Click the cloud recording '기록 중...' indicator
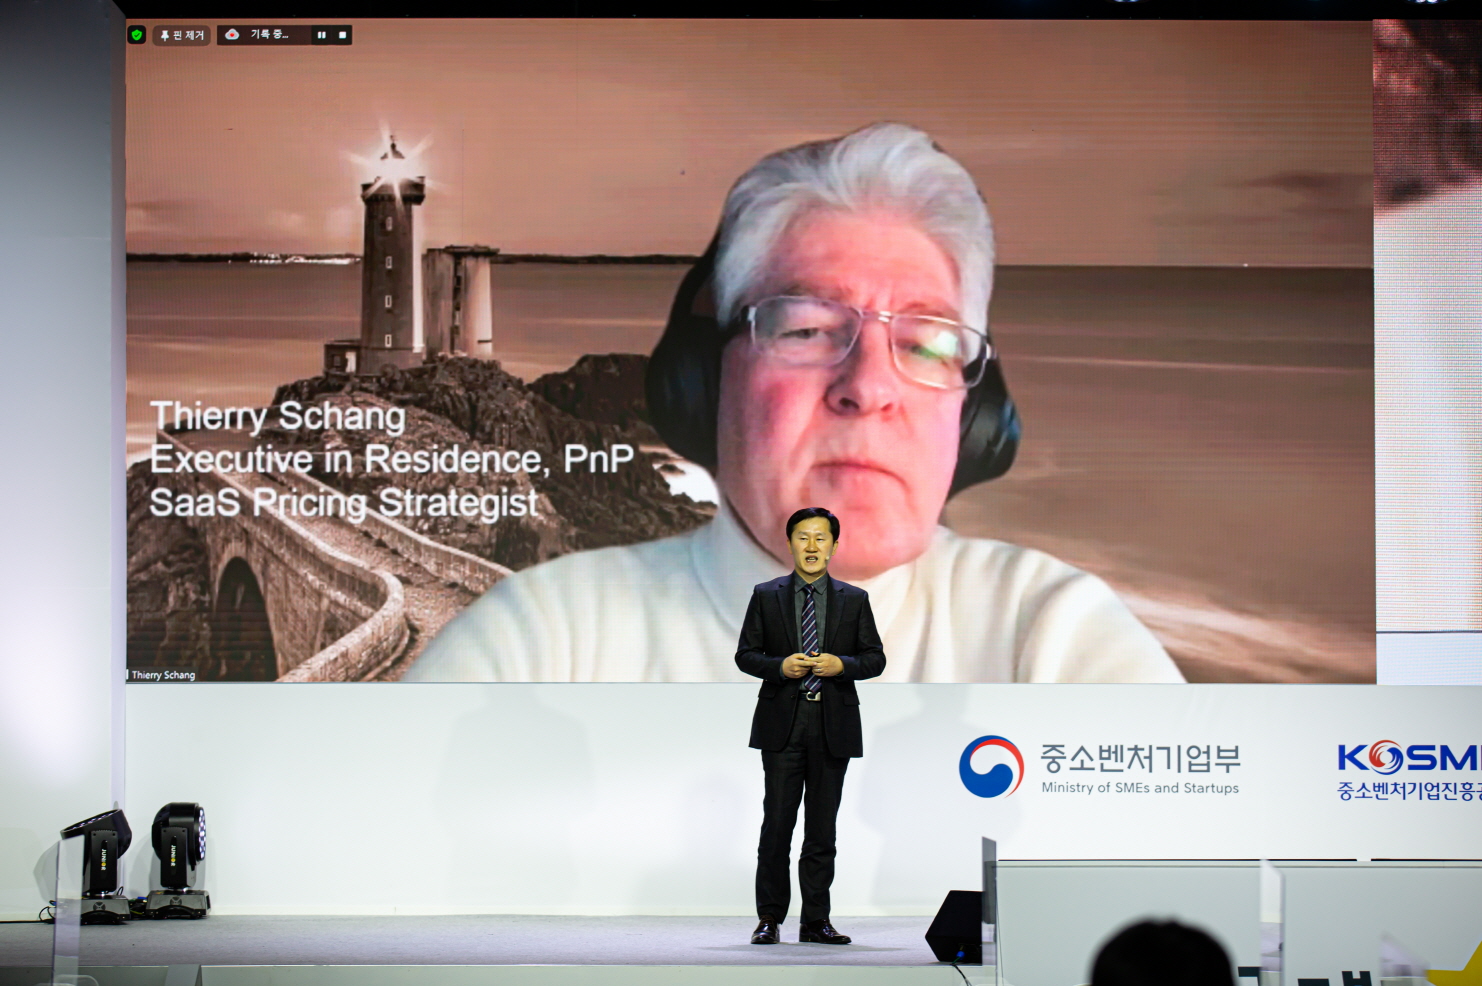 click(x=261, y=35)
